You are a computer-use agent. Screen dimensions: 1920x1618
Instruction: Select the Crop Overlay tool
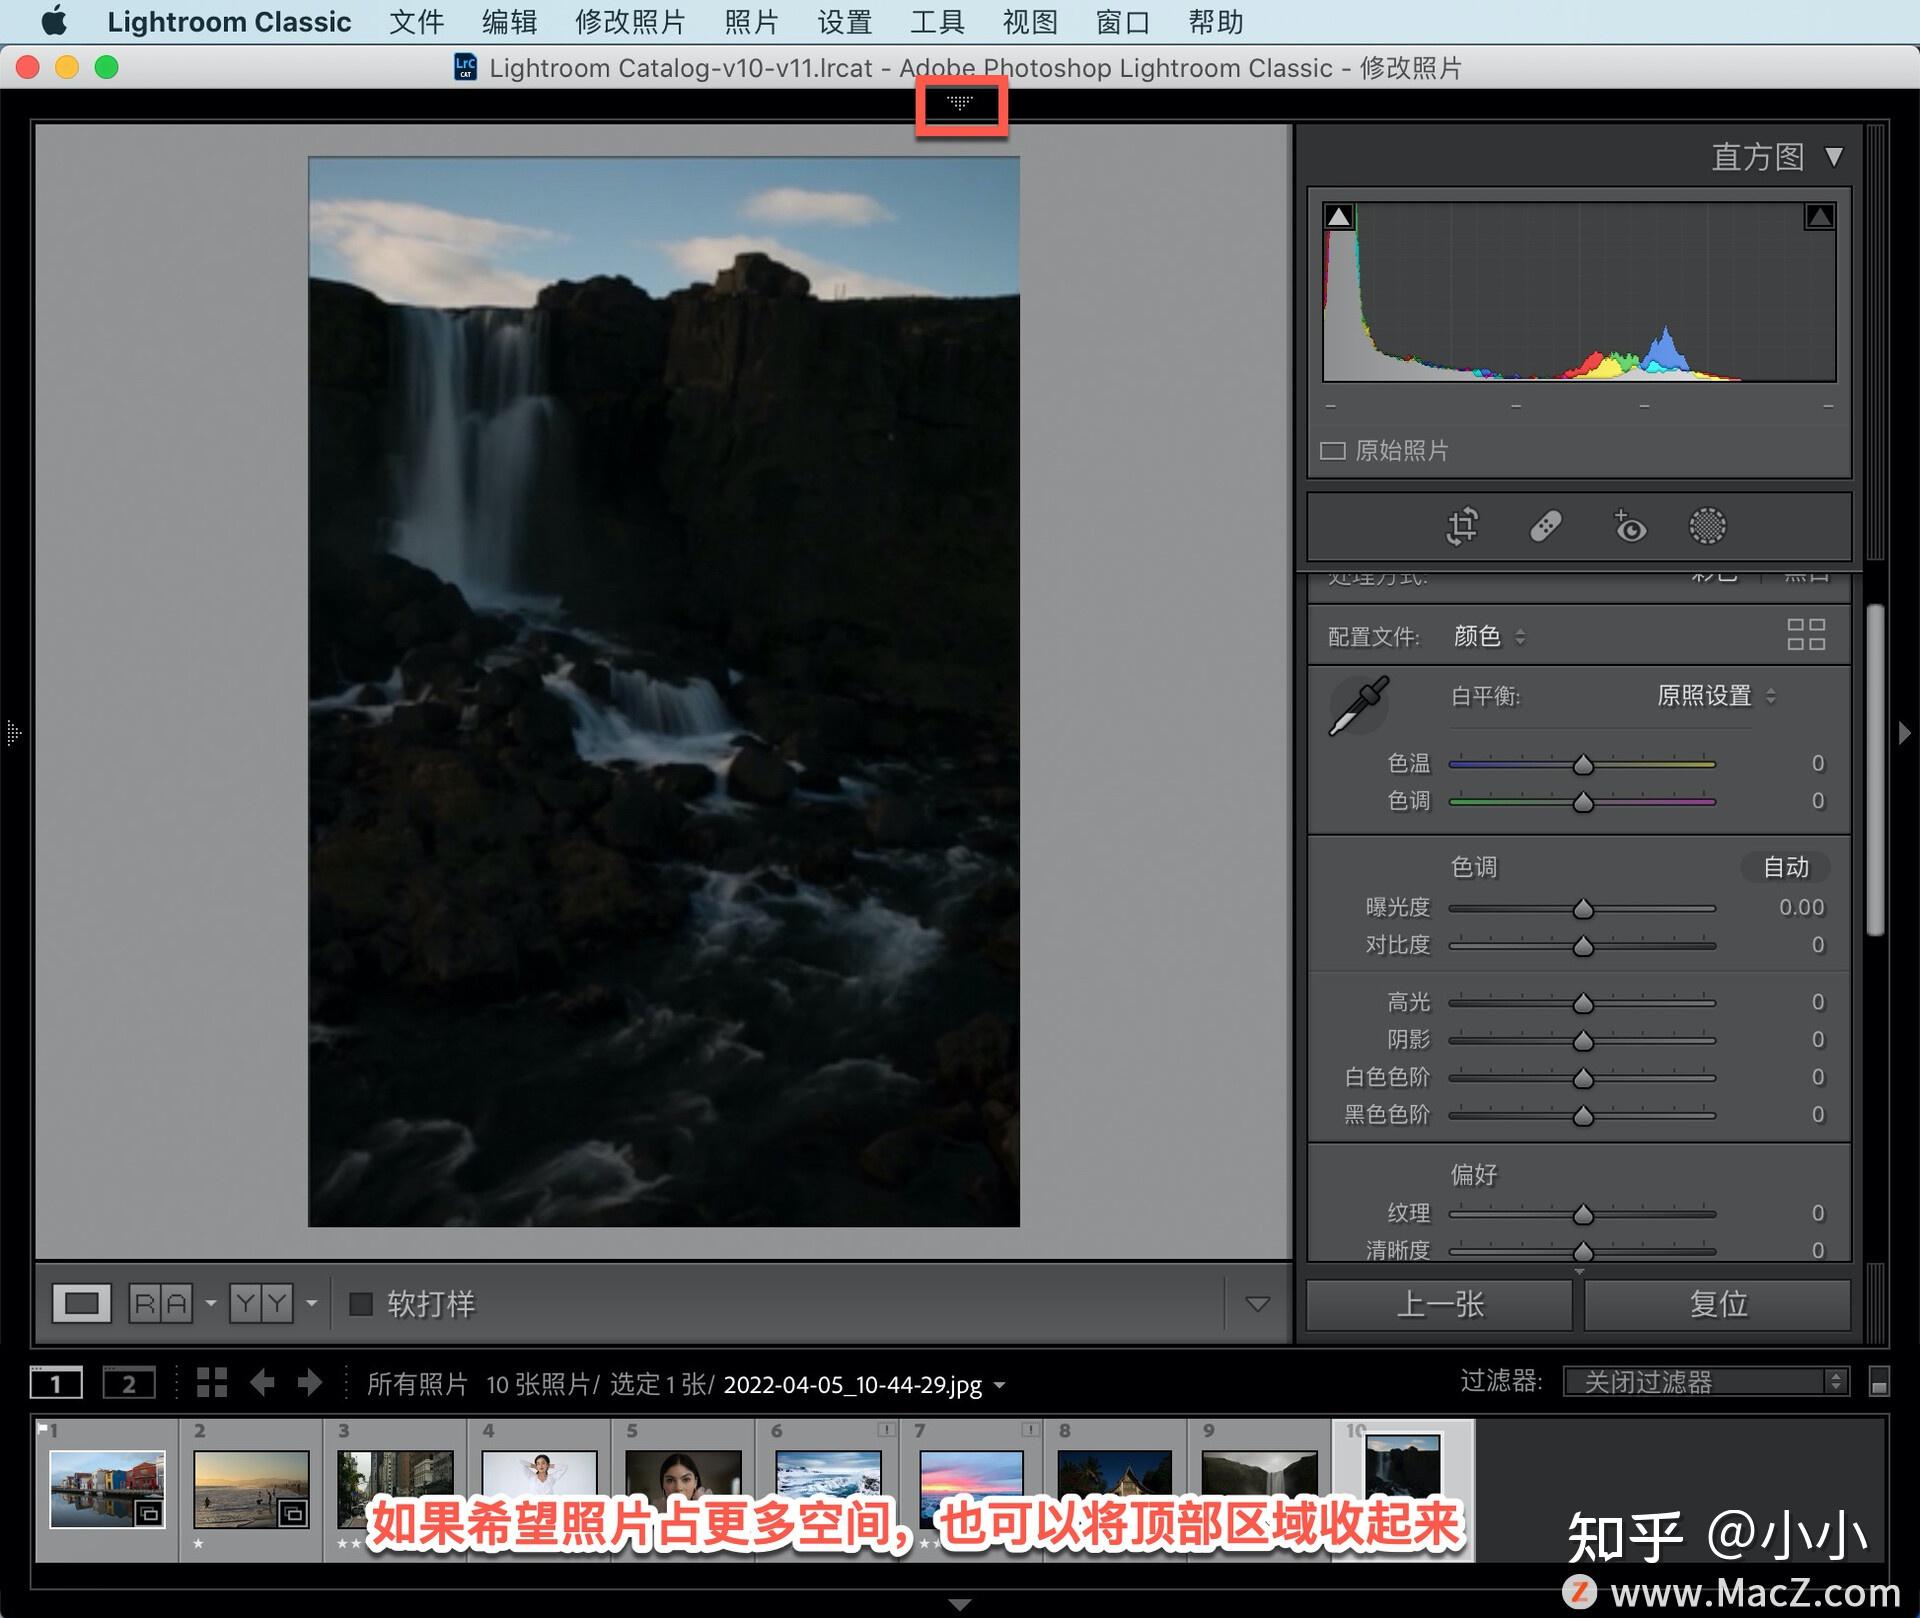pyautogui.click(x=1461, y=527)
